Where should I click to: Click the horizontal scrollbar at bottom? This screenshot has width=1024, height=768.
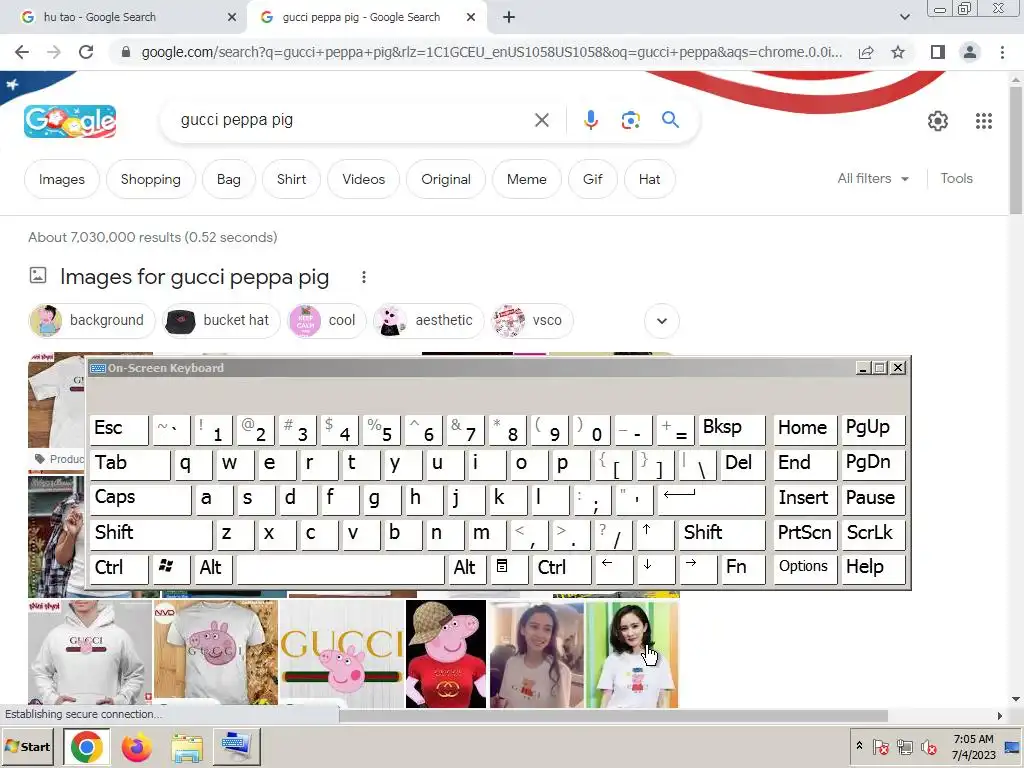click(613, 716)
